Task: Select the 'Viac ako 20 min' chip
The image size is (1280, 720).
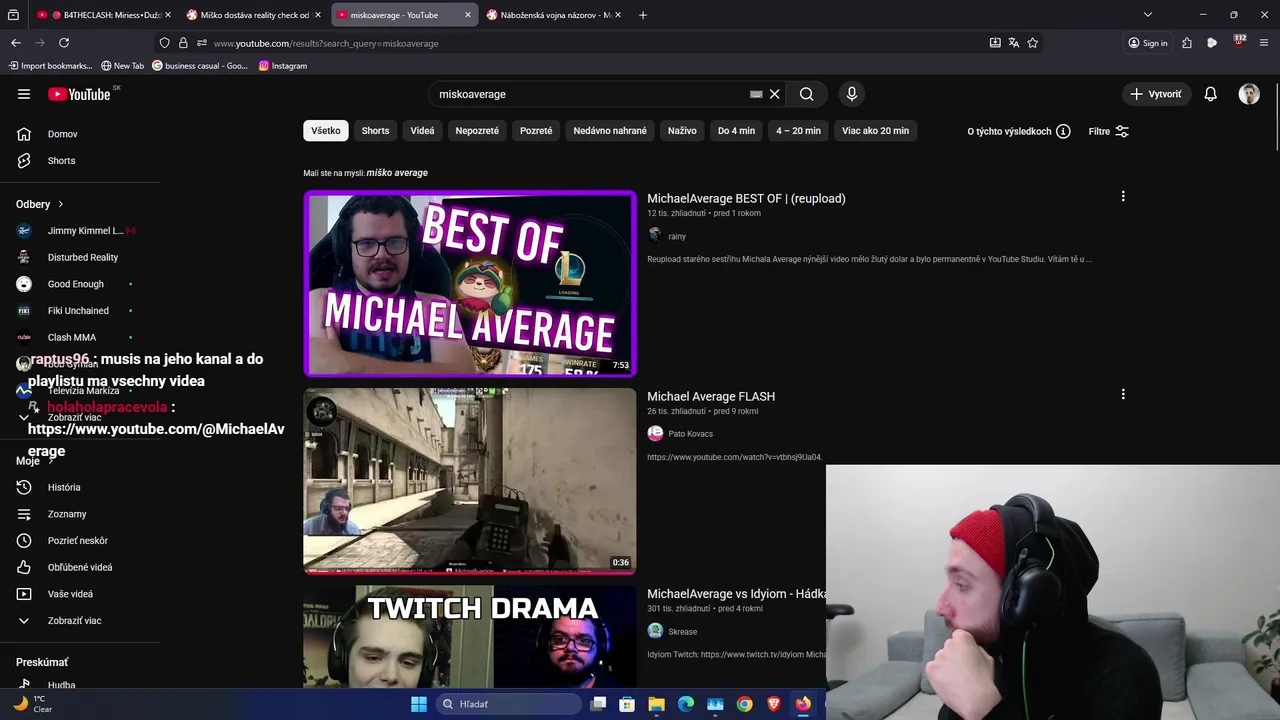Action: [875, 131]
